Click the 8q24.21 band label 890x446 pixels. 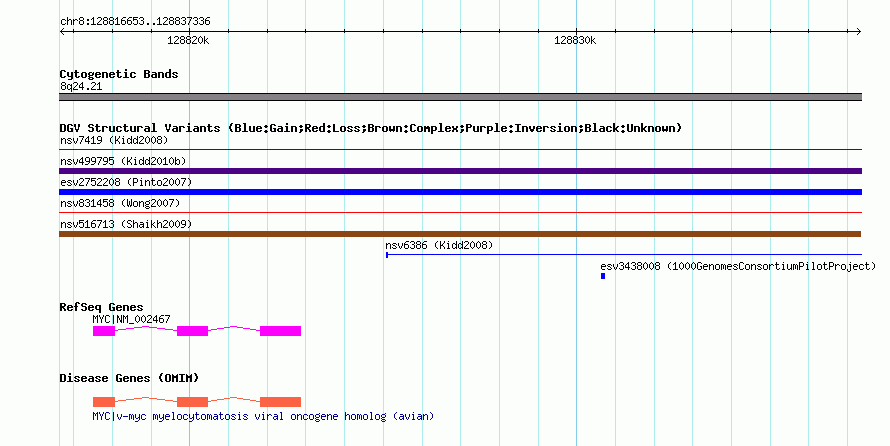81,86
